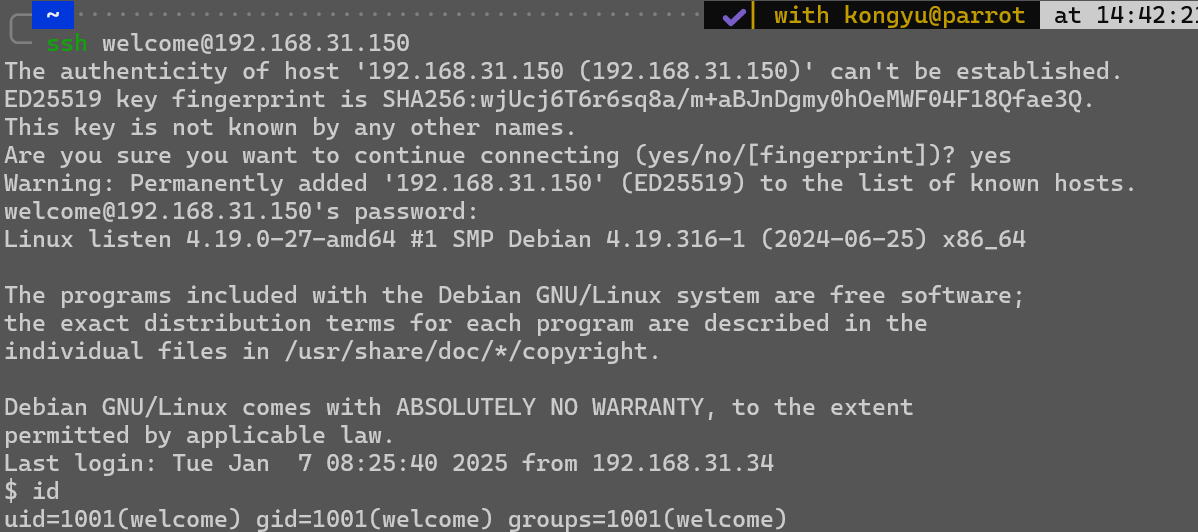Viewport: 1198px width, 532px height.
Task: Click the 'Warning: Permanently added' line
Action: 571,184
